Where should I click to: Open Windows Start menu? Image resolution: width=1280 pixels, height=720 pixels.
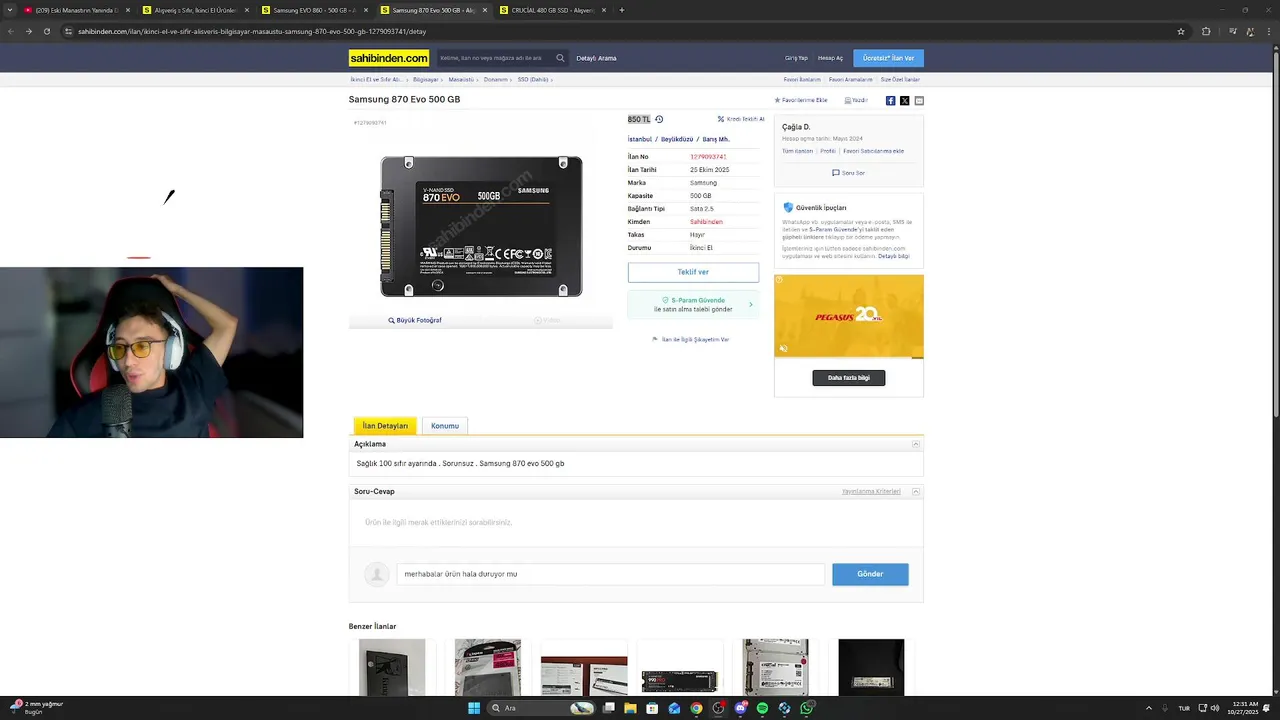pyautogui.click(x=474, y=708)
